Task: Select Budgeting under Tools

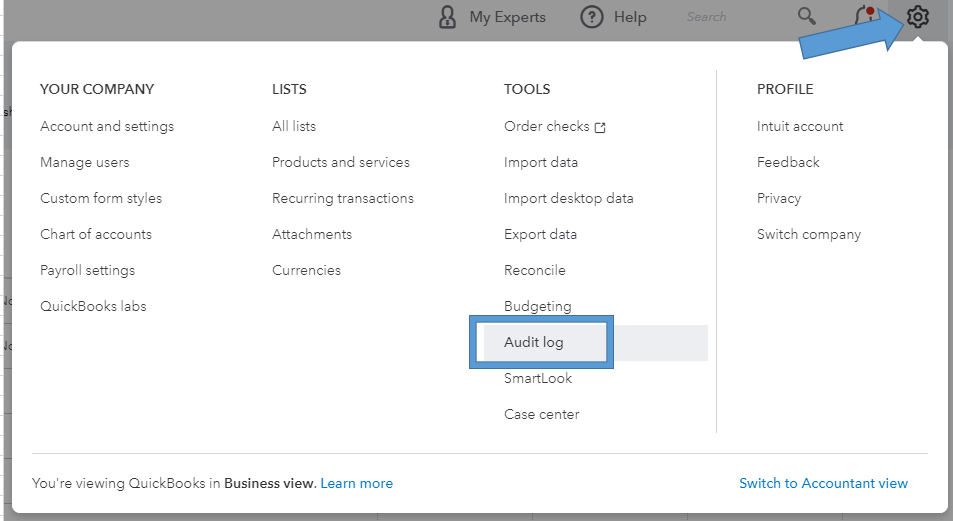Action: click(538, 306)
